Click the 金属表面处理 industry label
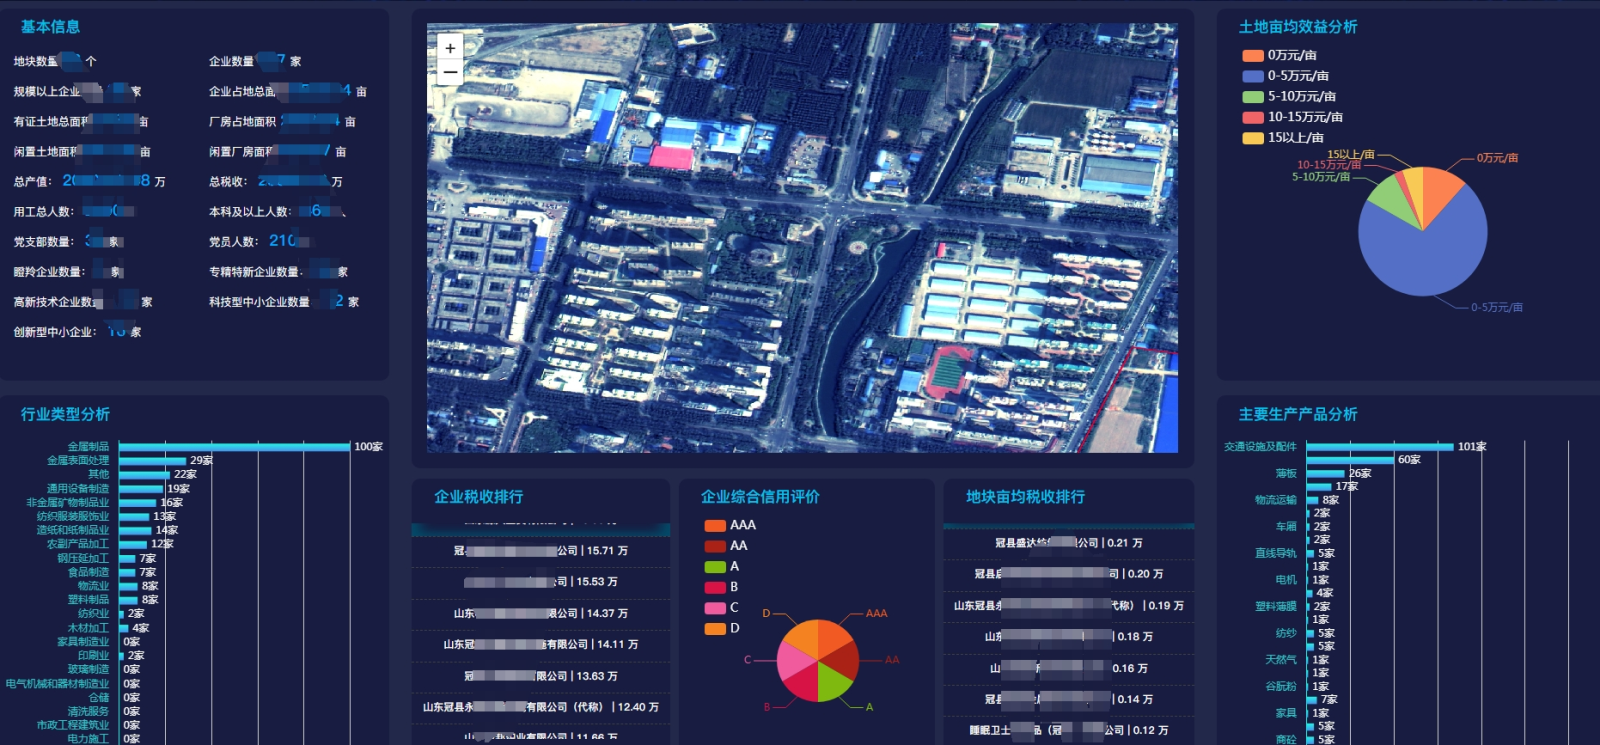The height and width of the screenshot is (745, 1600). (x=78, y=461)
